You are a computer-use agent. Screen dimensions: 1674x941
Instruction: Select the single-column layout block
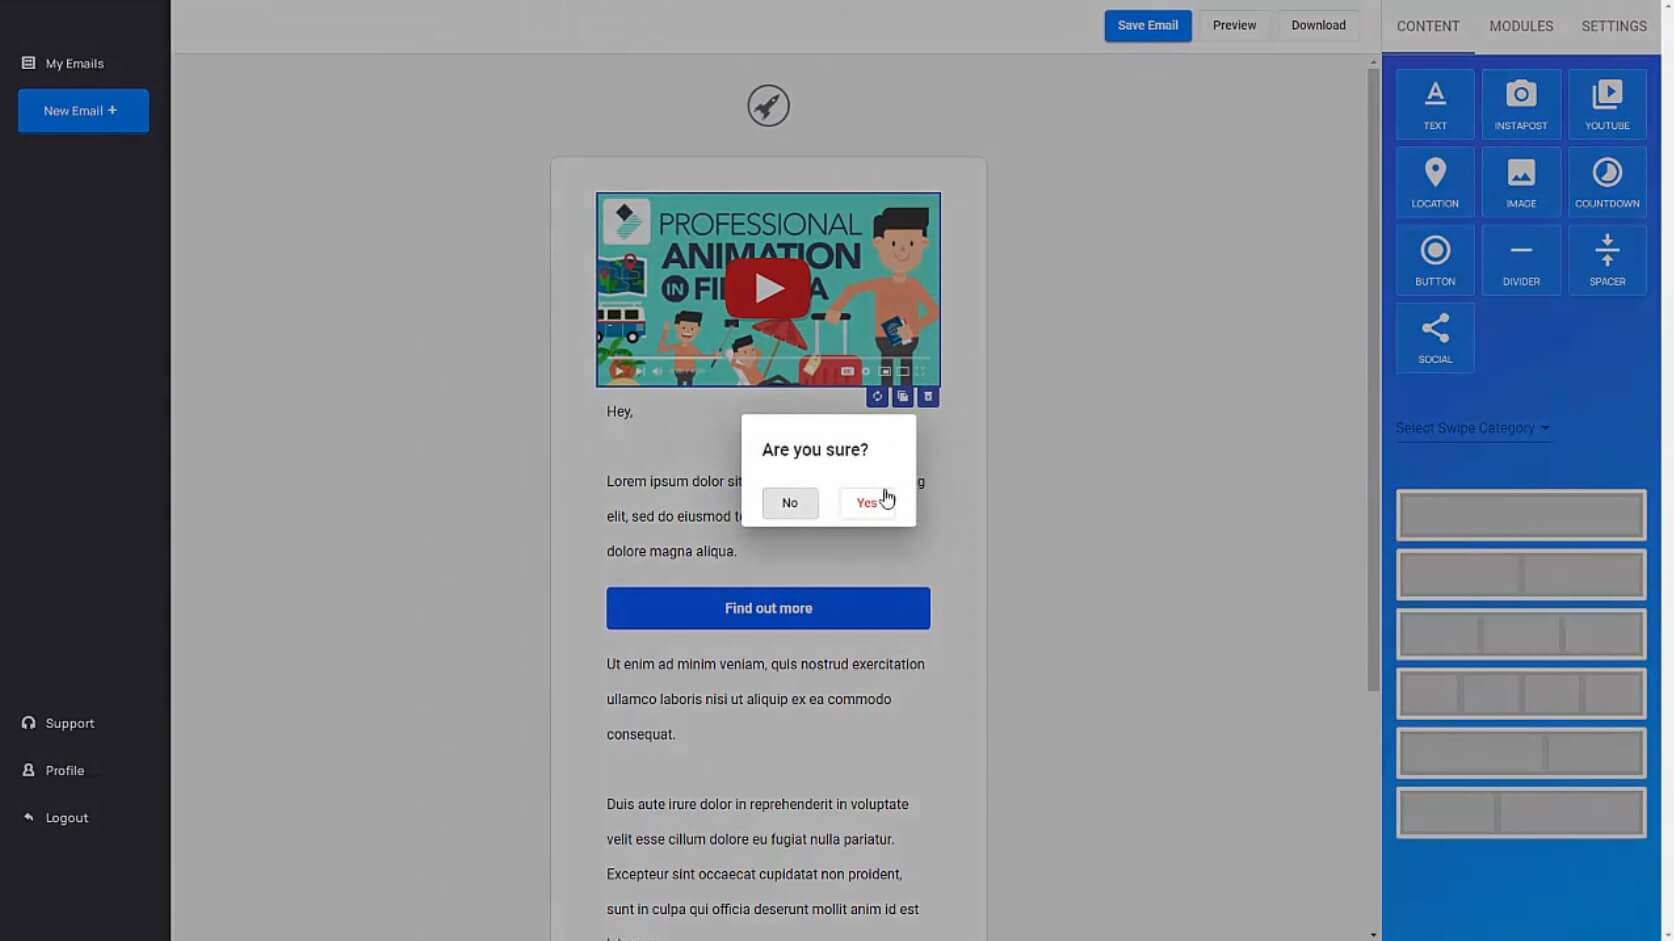pos(1521,515)
